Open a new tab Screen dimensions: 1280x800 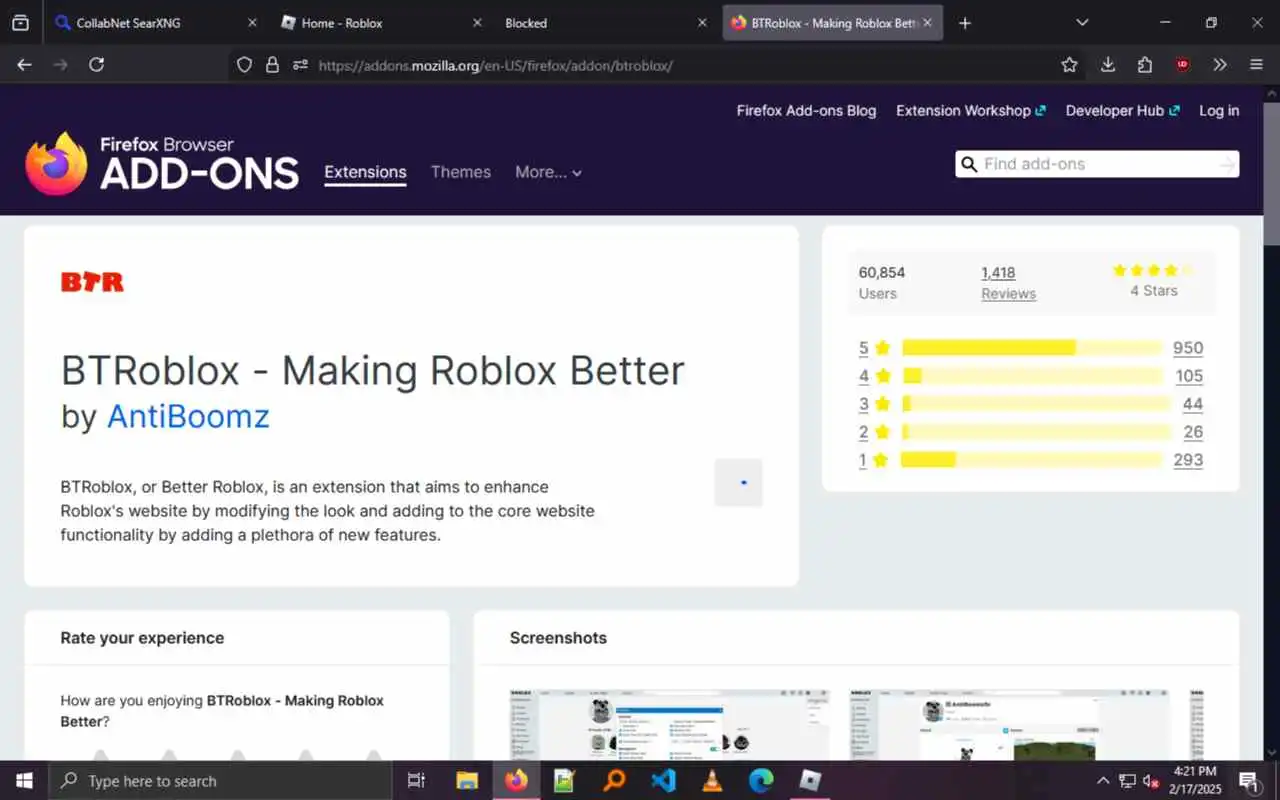[964, 23]
